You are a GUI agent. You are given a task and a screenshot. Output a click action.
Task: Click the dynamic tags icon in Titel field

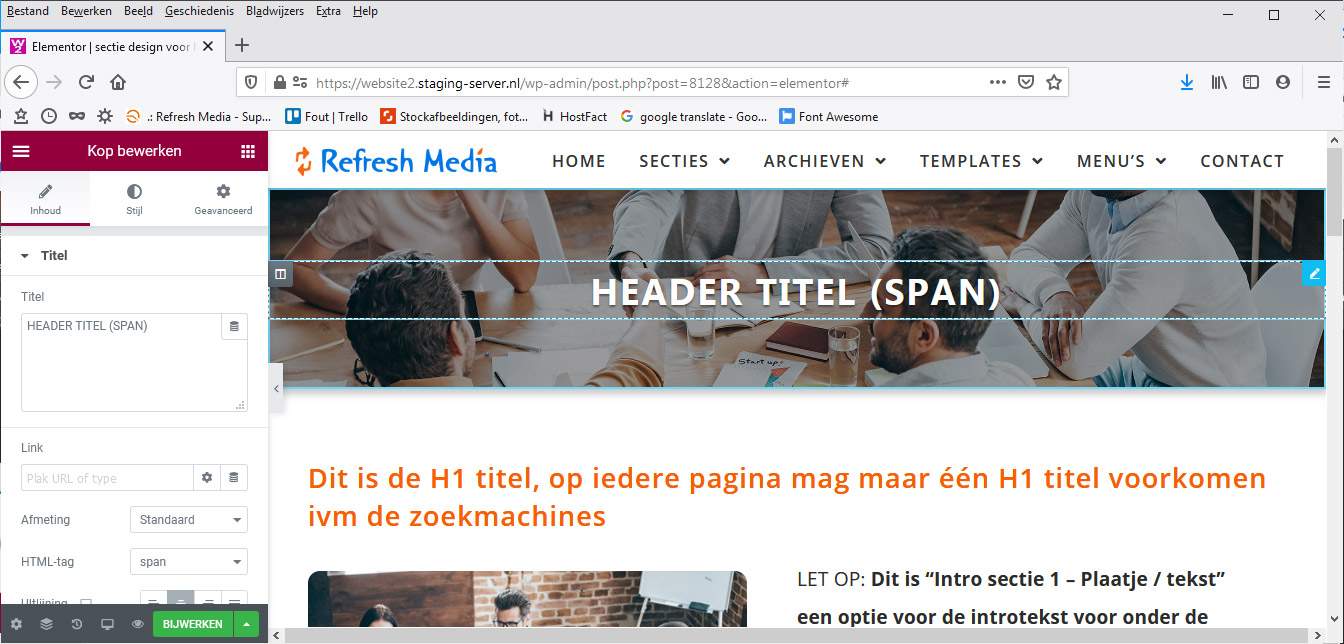coord(234,327)
